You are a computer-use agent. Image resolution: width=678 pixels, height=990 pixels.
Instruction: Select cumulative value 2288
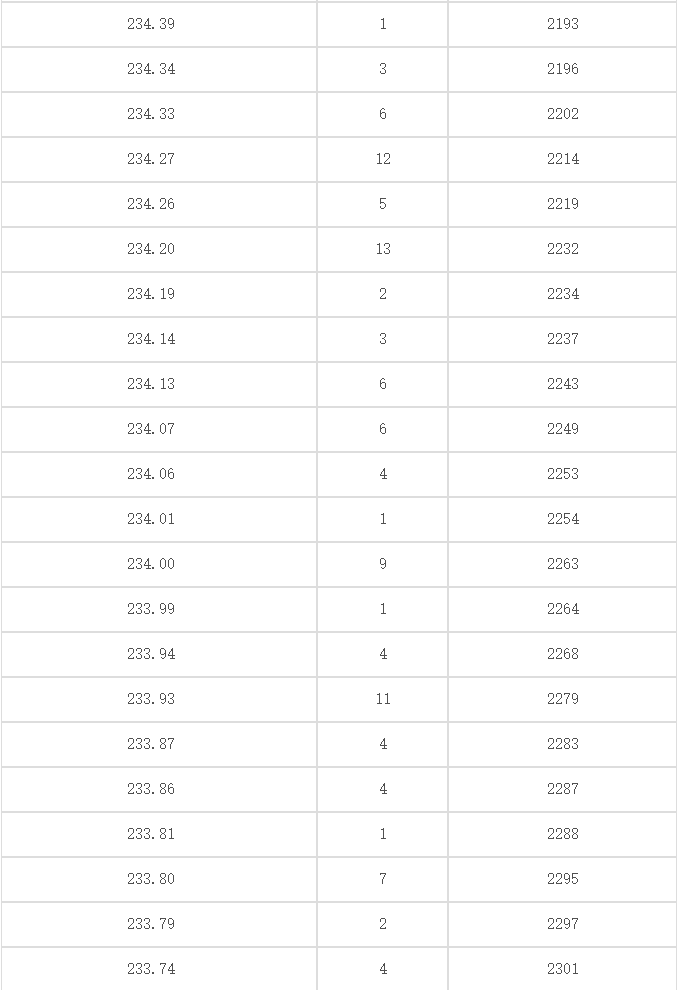coord(562,834)
